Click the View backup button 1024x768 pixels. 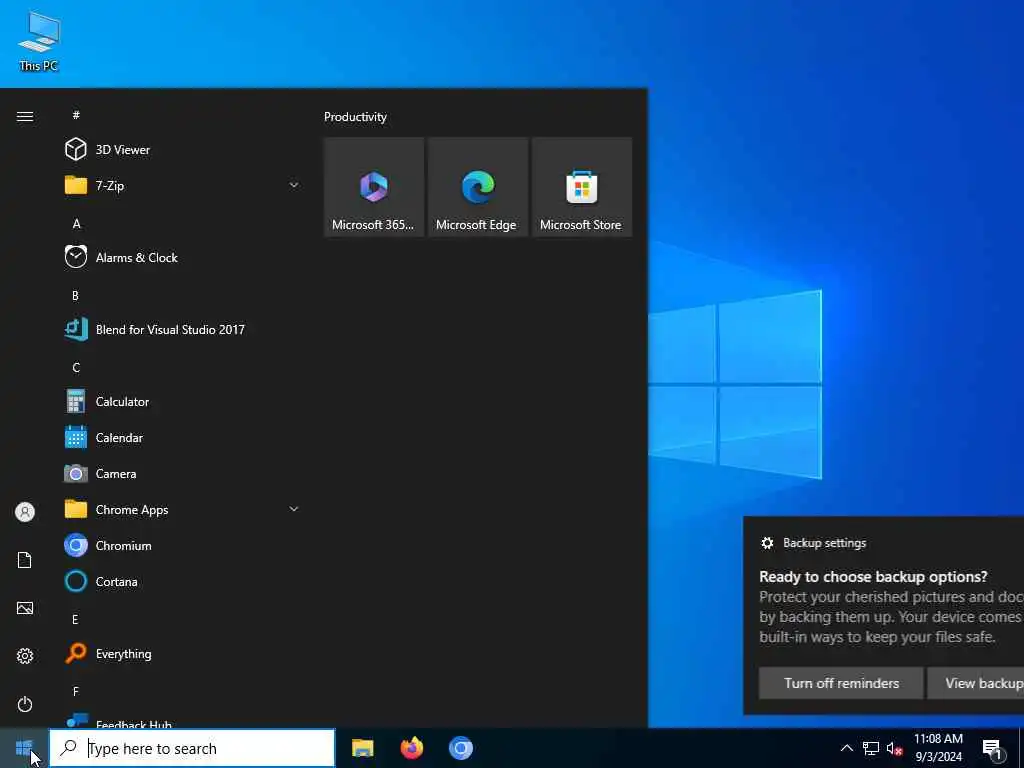(x=976, y=683)
